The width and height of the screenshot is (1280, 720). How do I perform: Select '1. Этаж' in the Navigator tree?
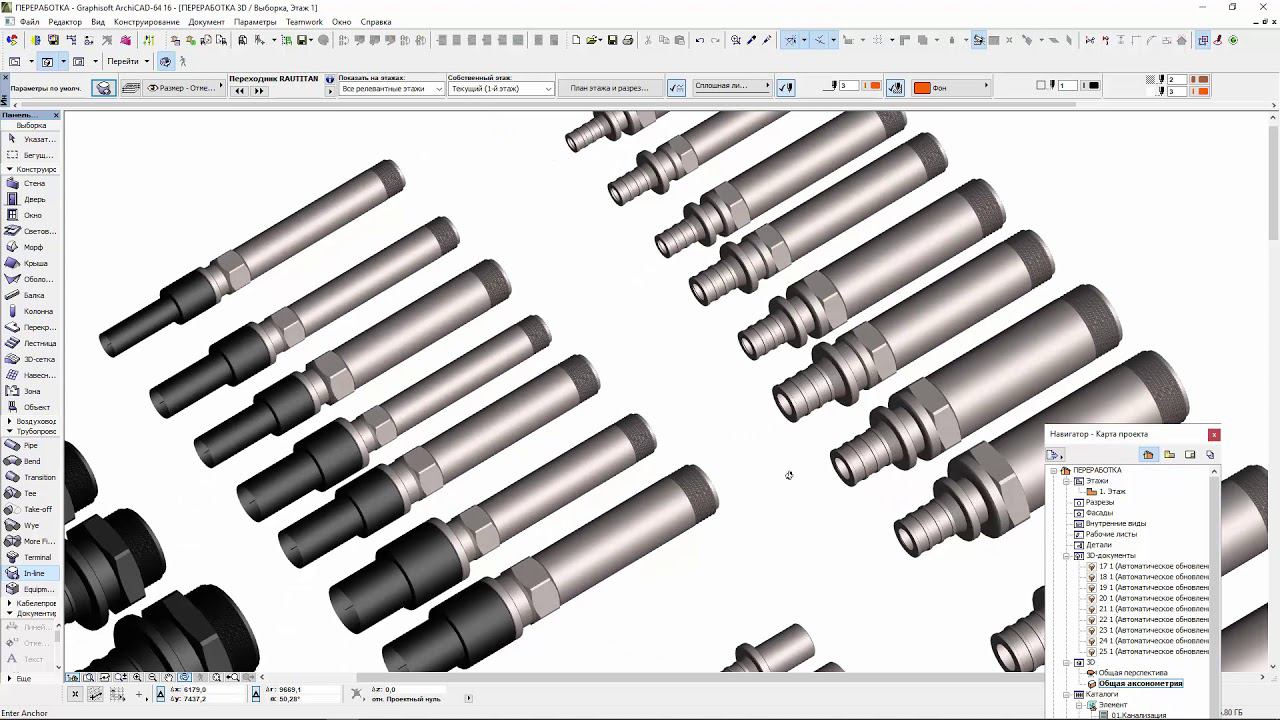pyautogui.click(x=1112, y=491)
